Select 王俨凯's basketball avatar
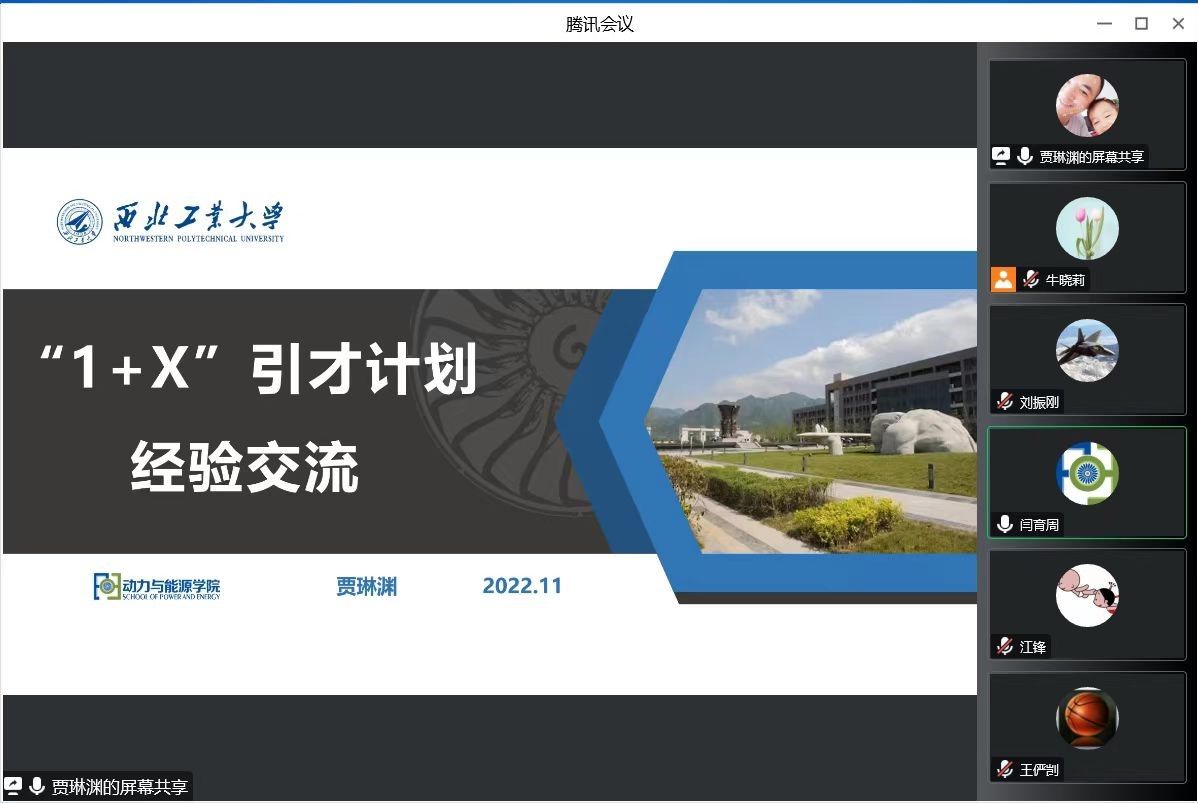This screenshot has height=803, width=1198. point(1087,717)
